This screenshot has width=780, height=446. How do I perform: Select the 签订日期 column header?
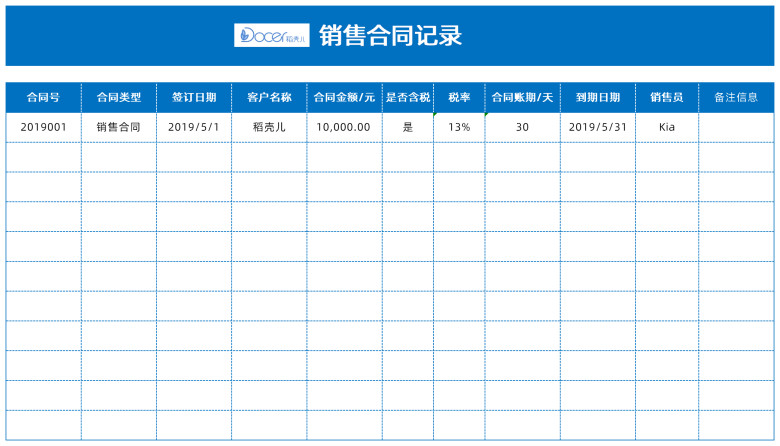pos(194,97)
